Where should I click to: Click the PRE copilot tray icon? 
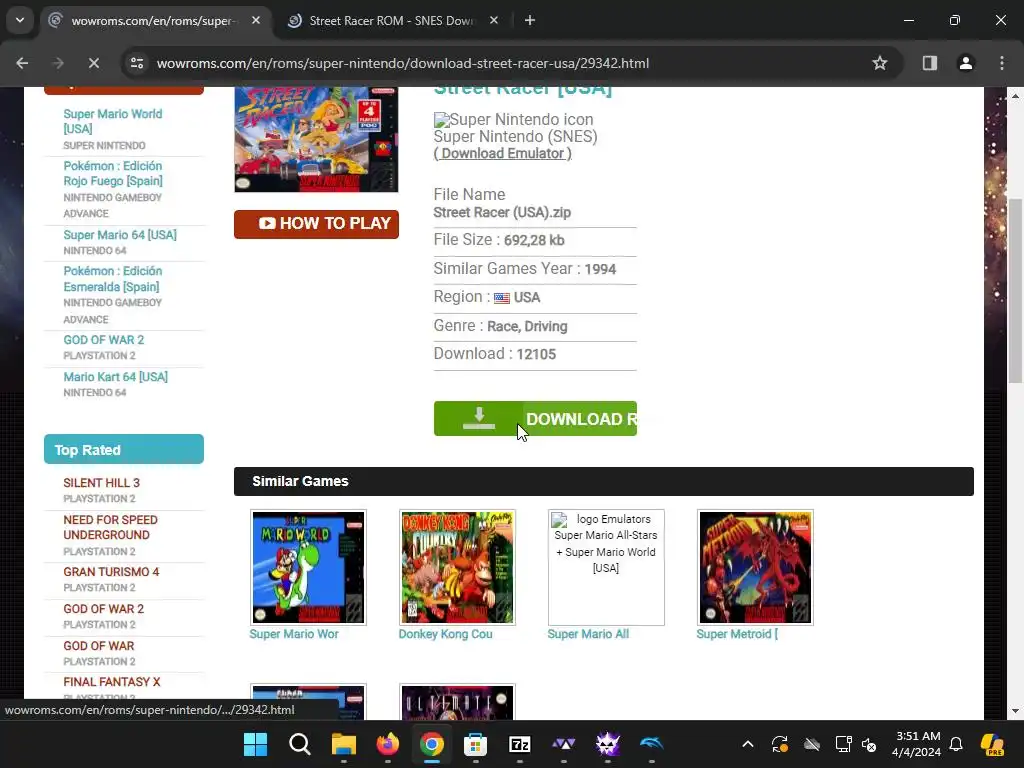[x=992, y=744]
